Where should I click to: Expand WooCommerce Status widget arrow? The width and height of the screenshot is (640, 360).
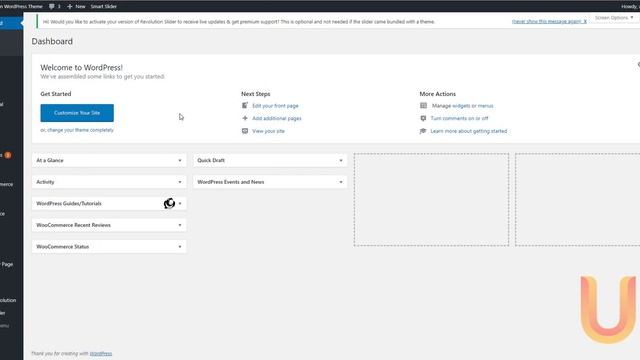[180, 247]
